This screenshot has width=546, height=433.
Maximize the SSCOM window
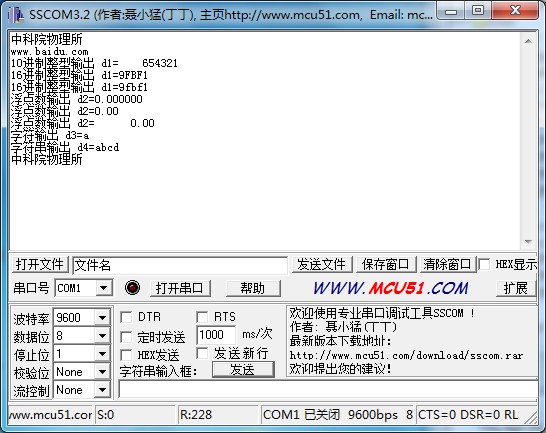478,10
